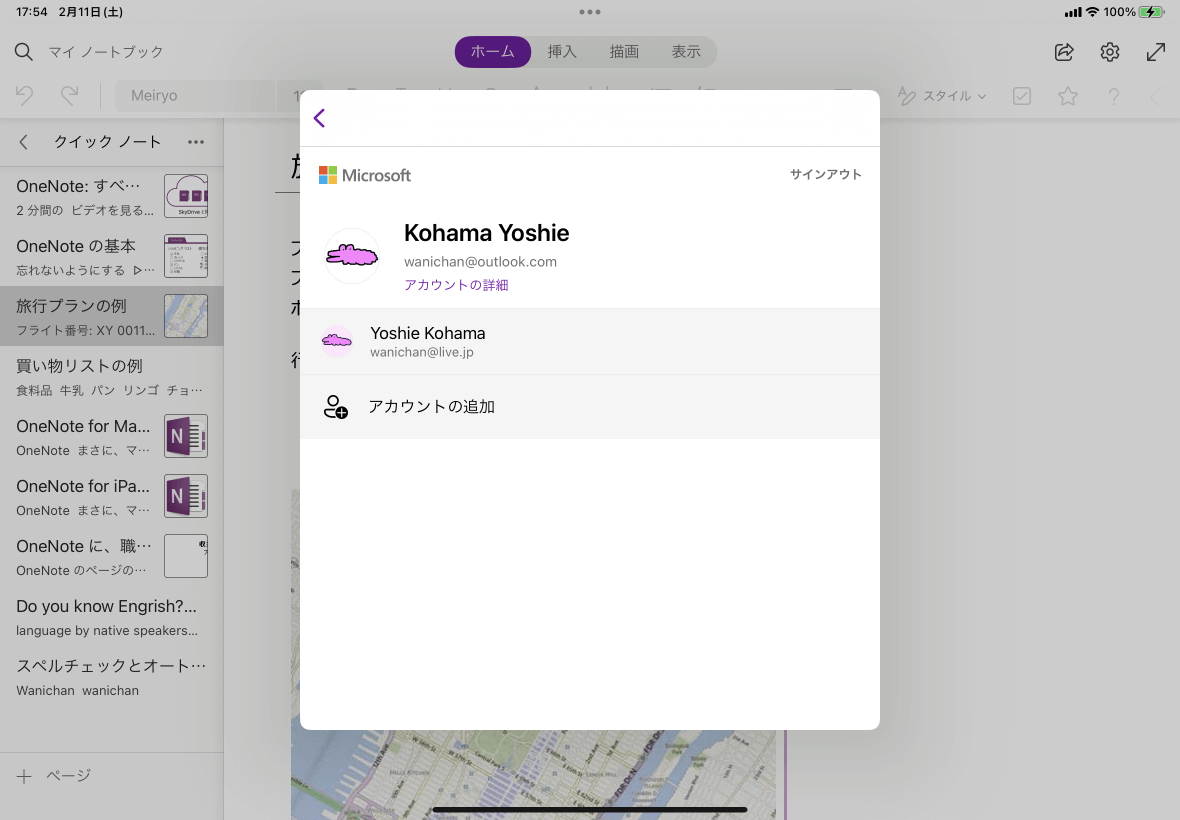The image size is (1180, 820).
Task: Click the OneNote logo thumbnail for OneNote for Ma...
Action: point(186,436)
